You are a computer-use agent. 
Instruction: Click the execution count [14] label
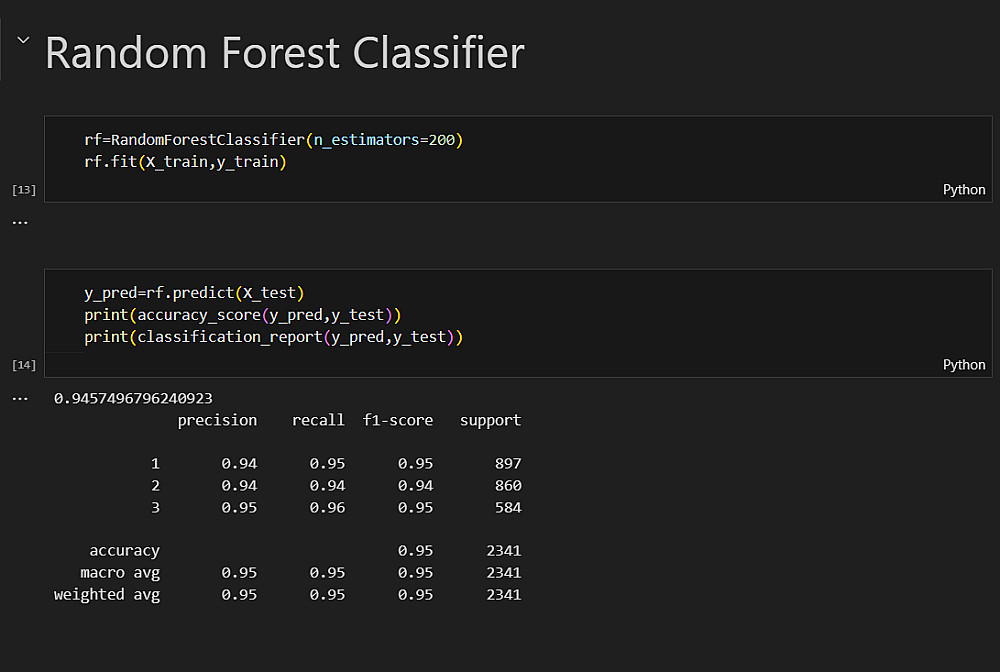(23, 365)
